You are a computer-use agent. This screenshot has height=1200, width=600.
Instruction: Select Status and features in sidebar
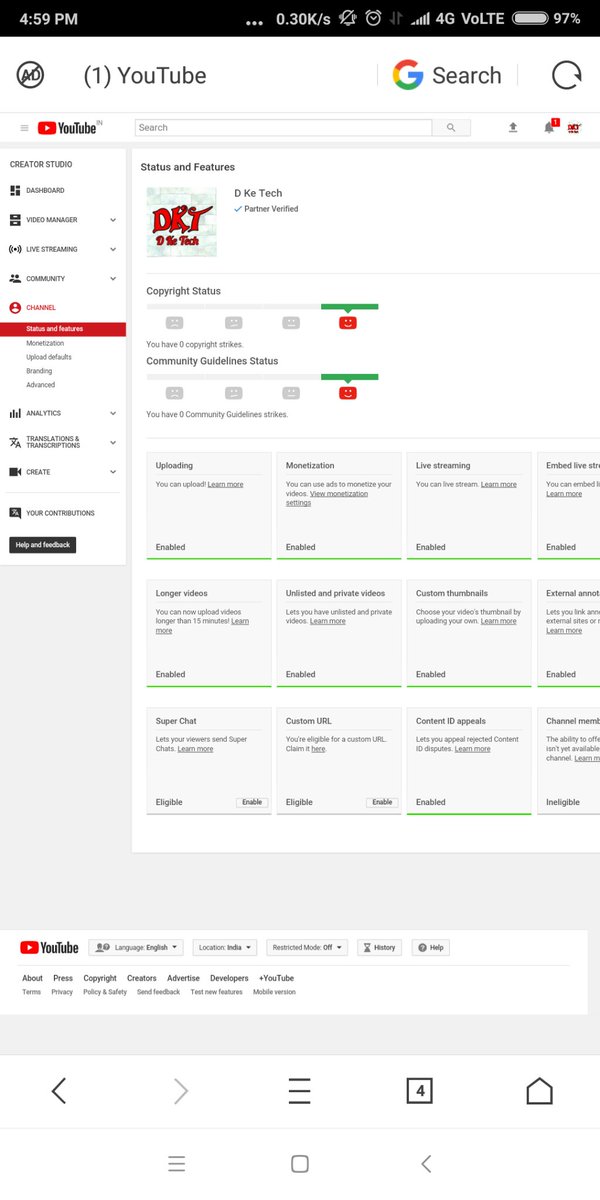tap(63, 329)
